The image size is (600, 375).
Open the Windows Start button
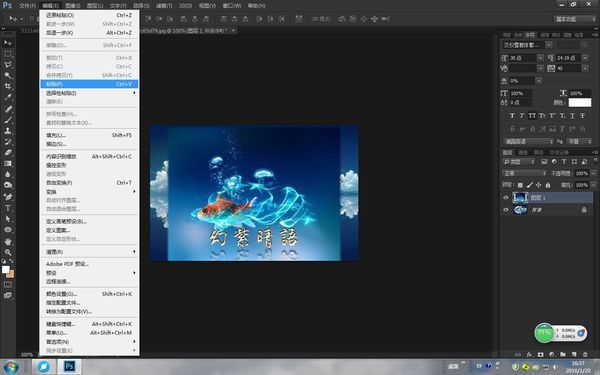[11, 367]
